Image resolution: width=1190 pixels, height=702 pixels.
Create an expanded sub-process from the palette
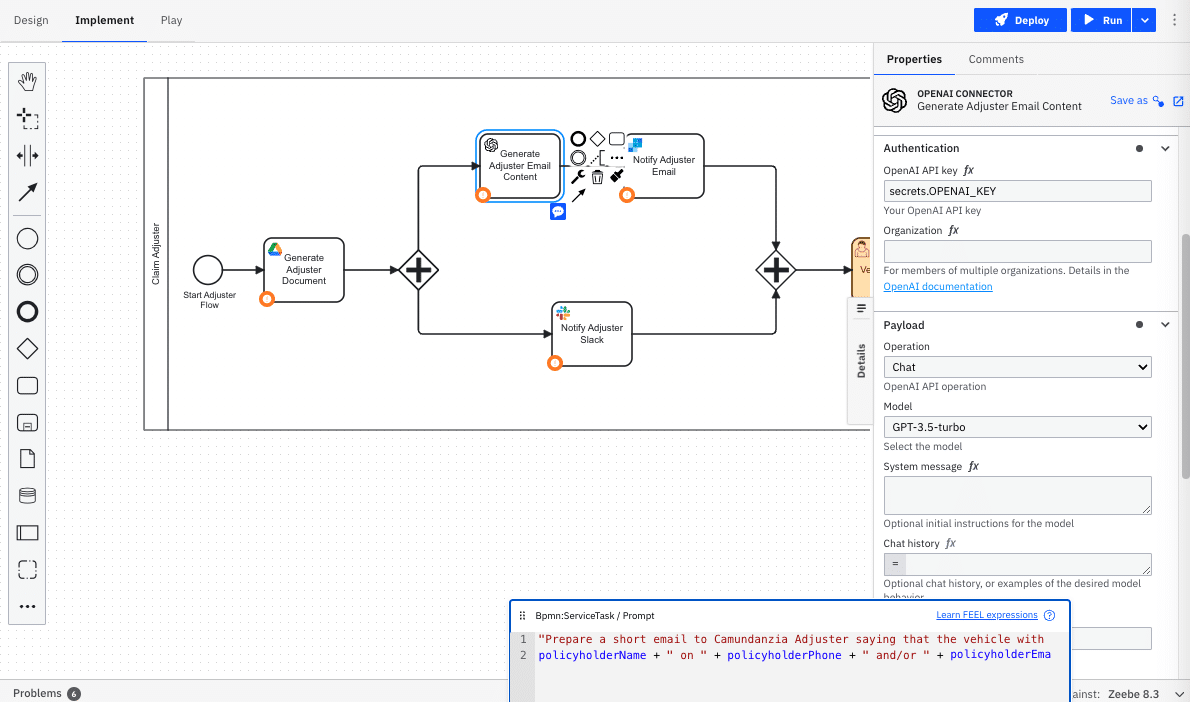click(x=27, y=423)
